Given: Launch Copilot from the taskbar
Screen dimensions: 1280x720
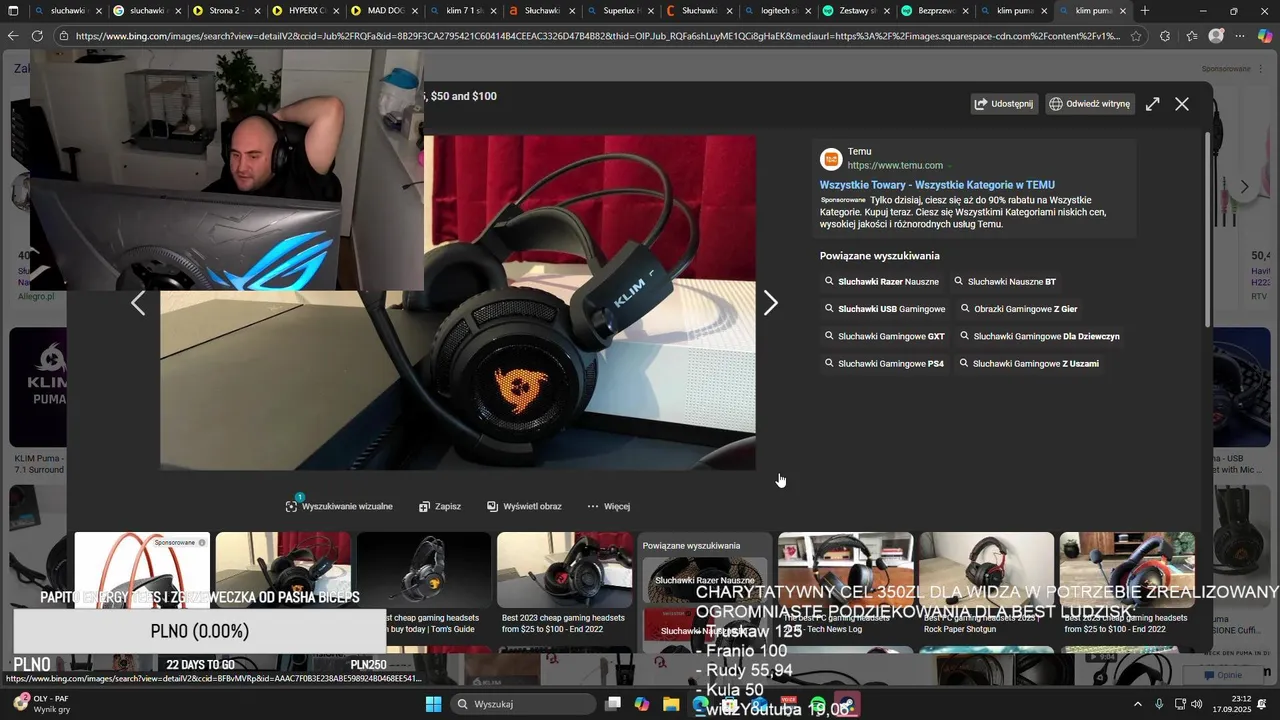Looking at the screenshot, I should point(642,704).
